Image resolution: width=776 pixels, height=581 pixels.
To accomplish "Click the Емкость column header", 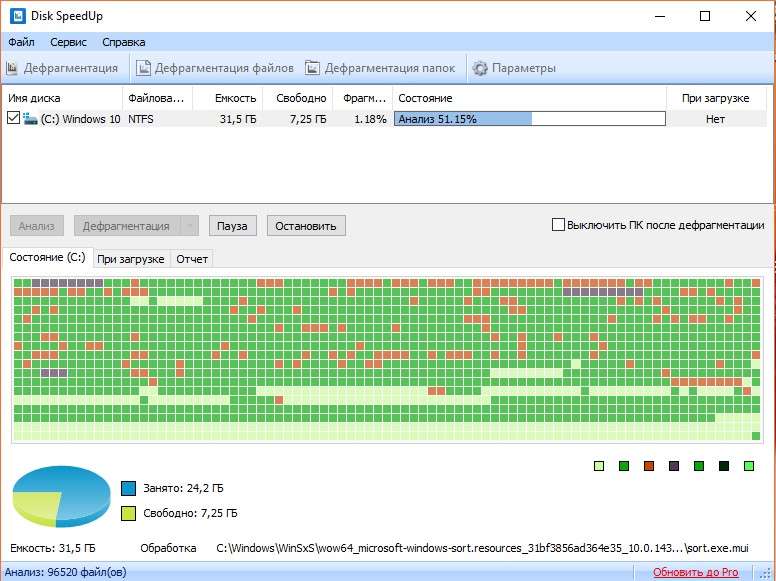I will [228, 98].
